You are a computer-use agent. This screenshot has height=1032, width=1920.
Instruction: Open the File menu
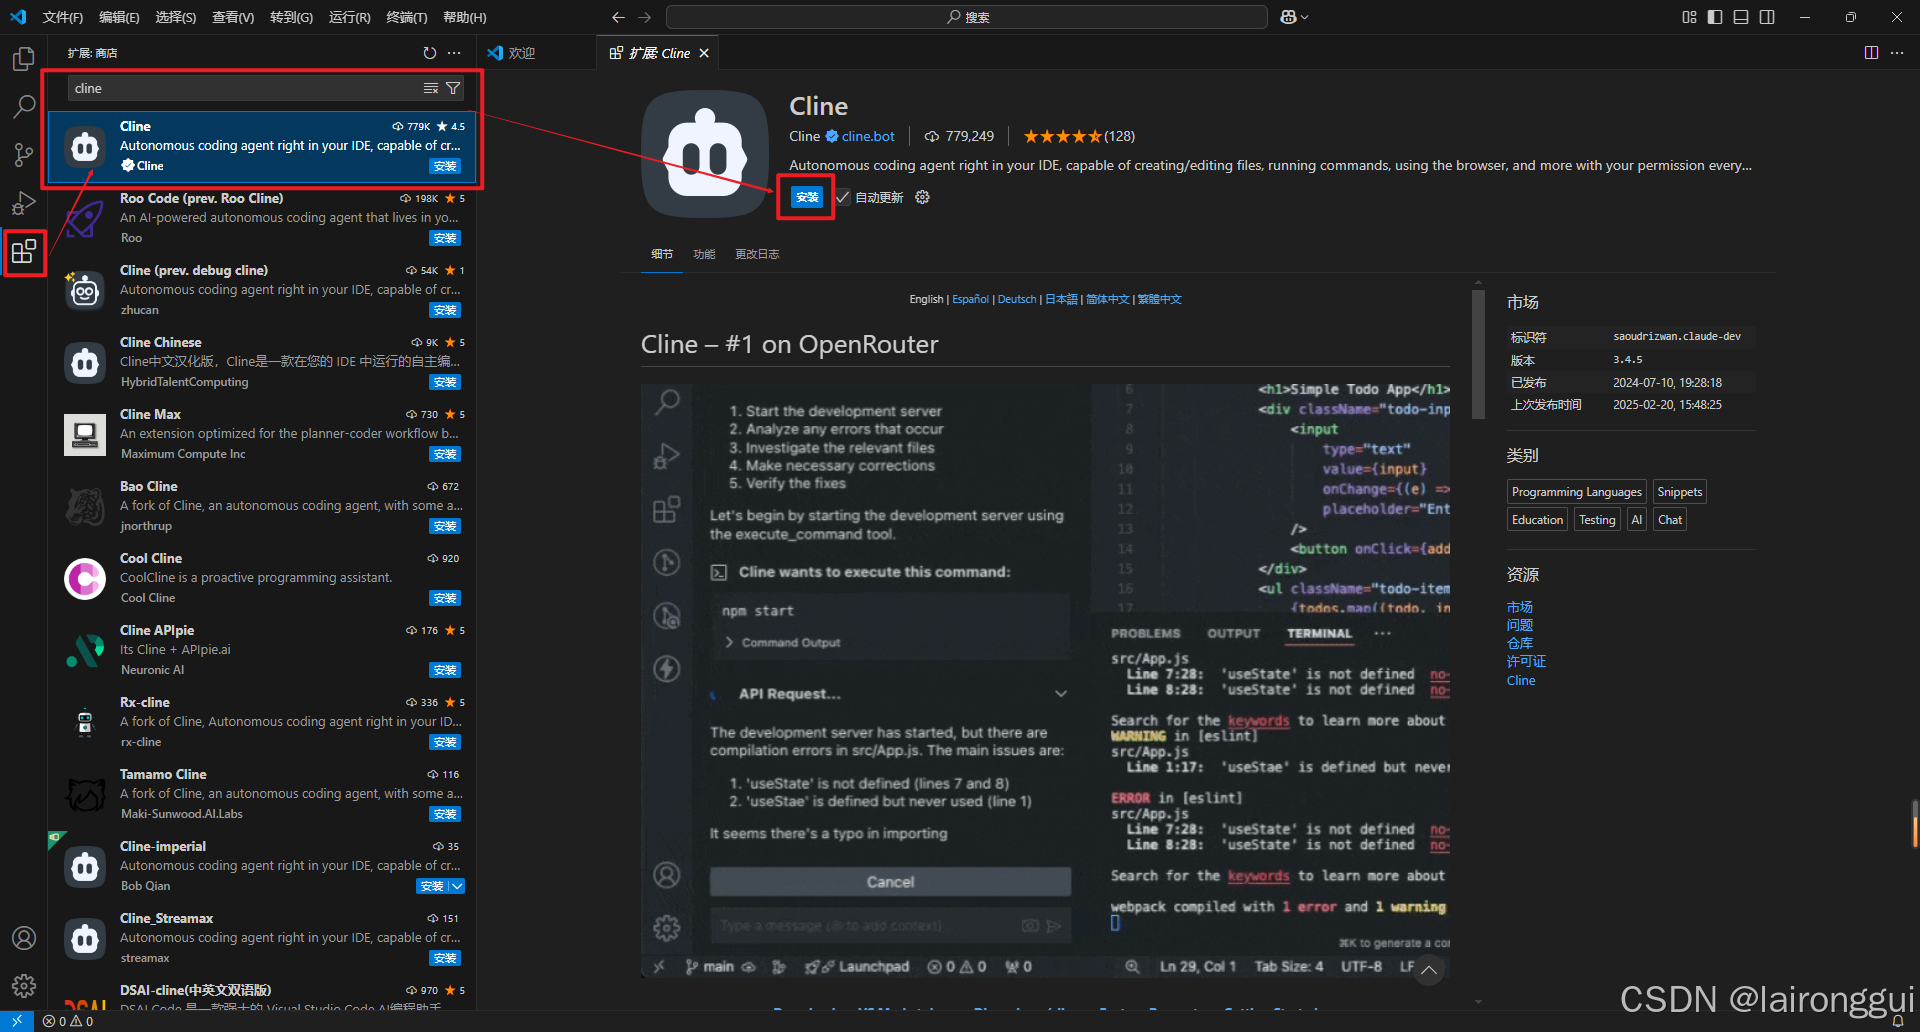63,17
